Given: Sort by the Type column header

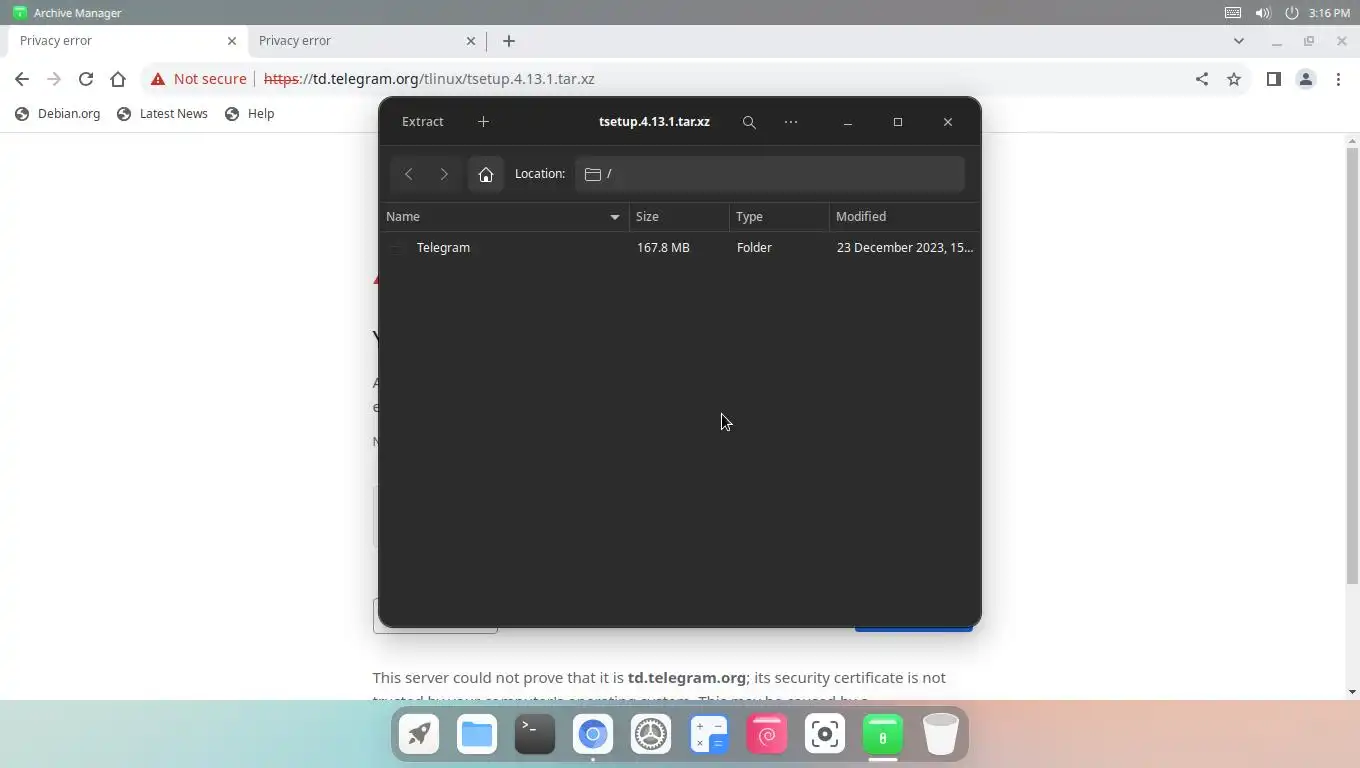Looking at the screenshot, I should tap(779, 217).
